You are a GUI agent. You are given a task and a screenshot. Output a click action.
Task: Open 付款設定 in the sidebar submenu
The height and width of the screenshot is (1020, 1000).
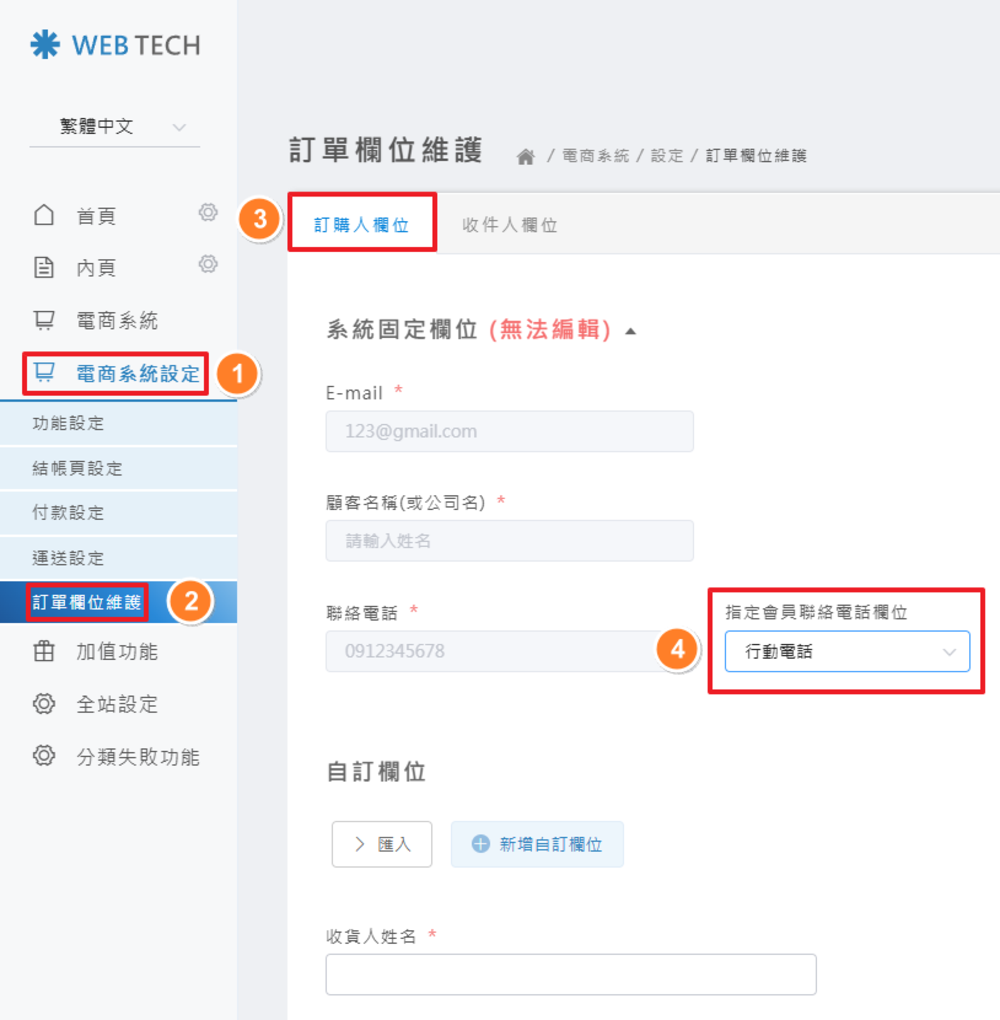[x=68, y=513]
